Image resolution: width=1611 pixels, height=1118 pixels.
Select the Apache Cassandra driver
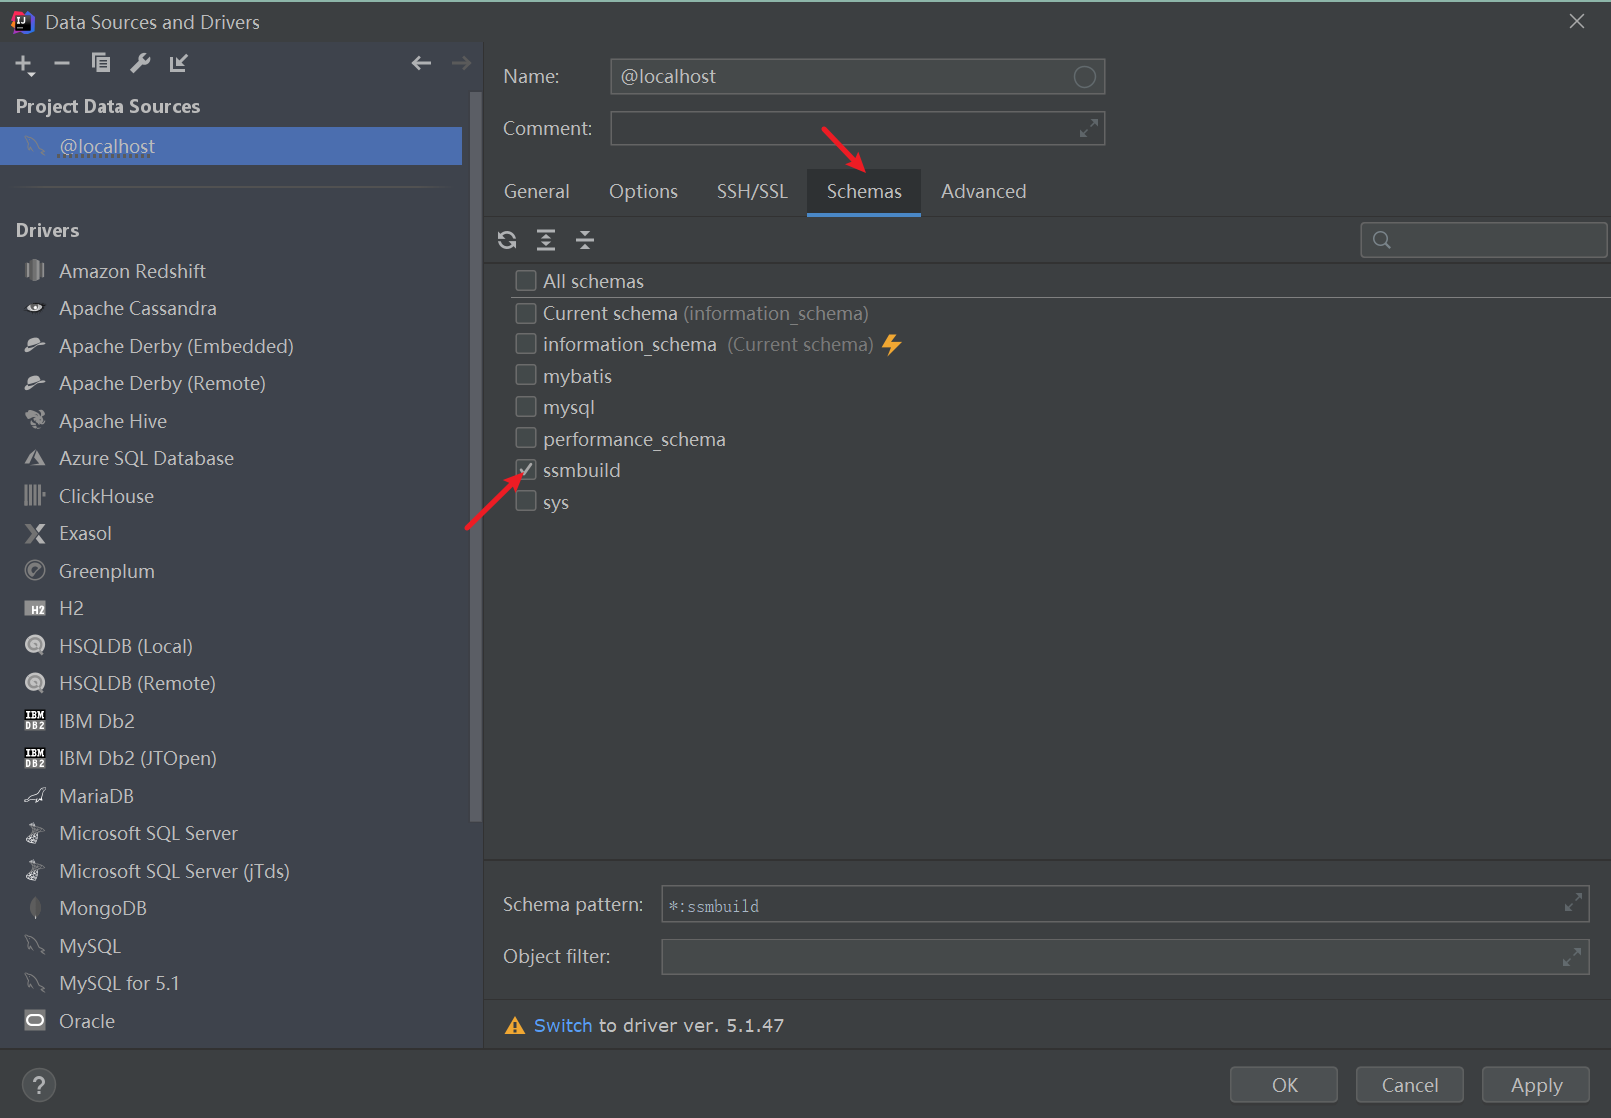coord(231,309)
